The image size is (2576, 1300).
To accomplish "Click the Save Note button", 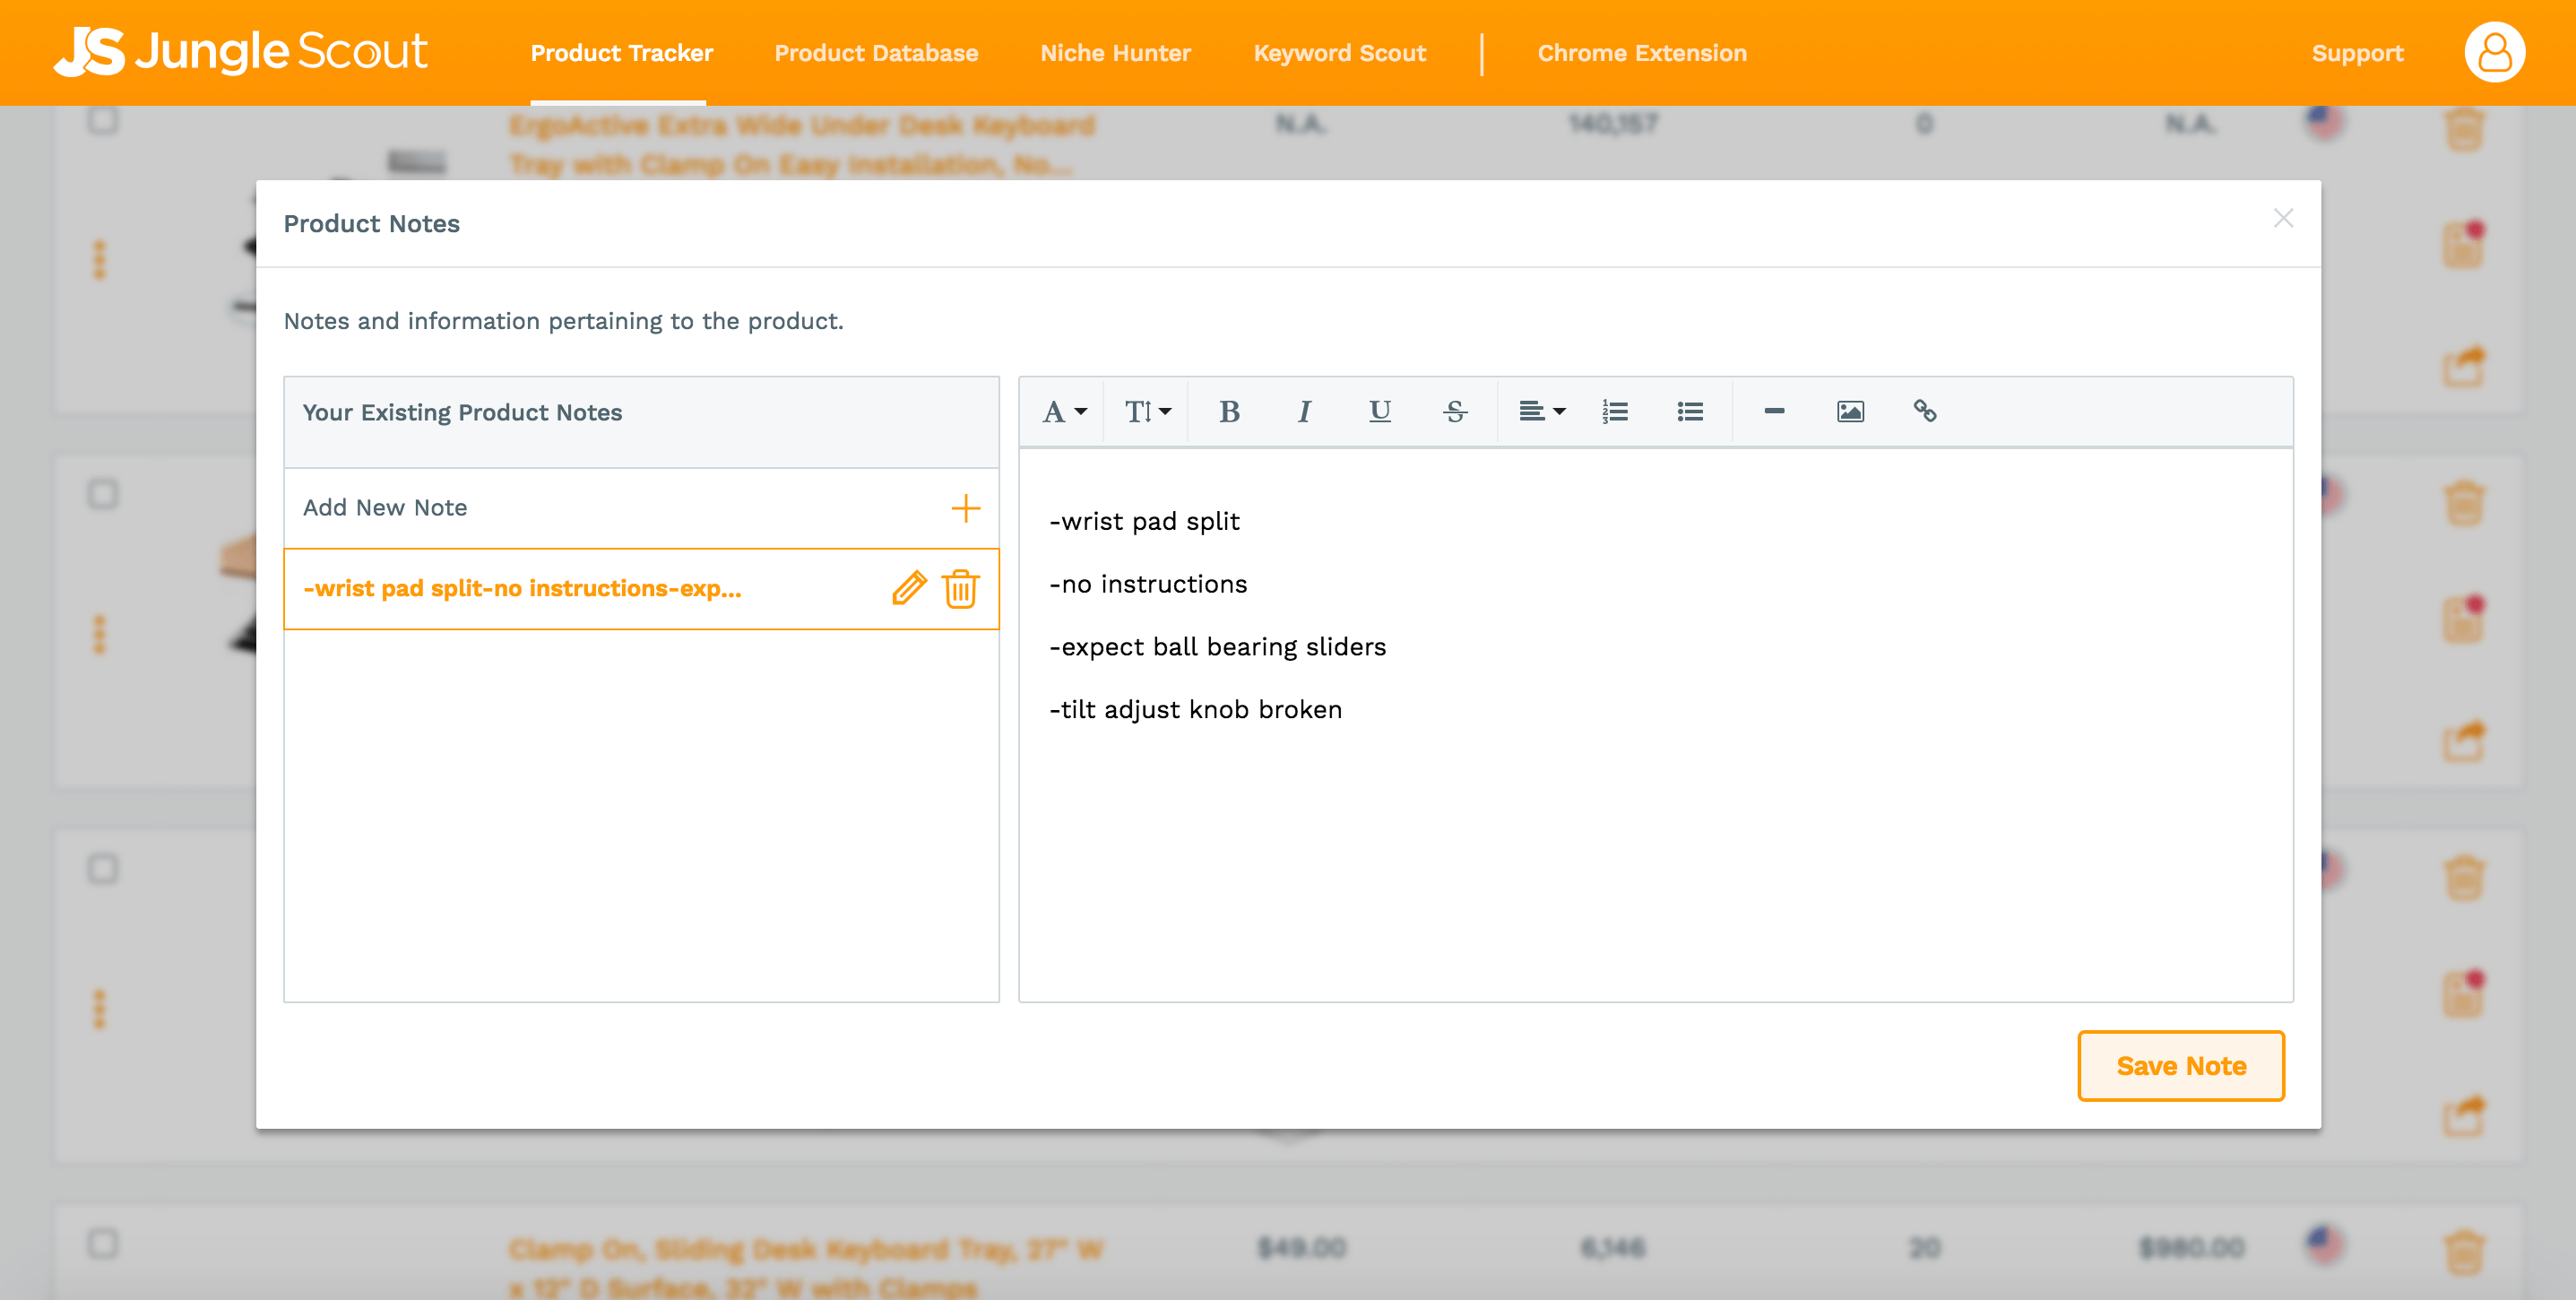I will coord(2180,1066).
